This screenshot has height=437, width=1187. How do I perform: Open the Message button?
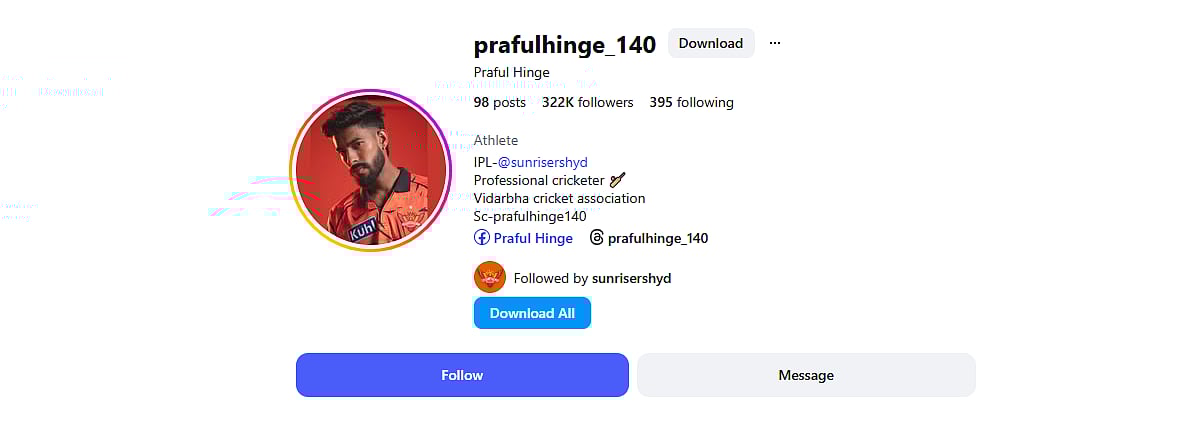[806, 375]
